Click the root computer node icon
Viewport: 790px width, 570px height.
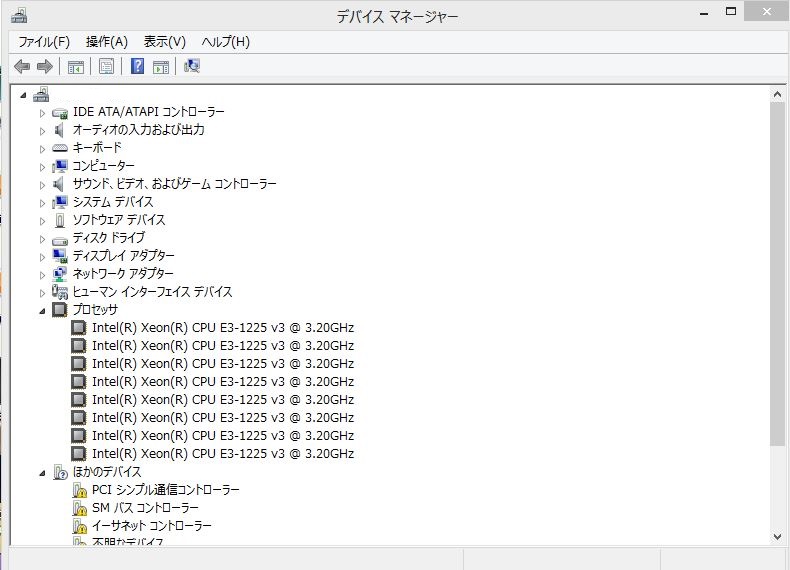[41, 94]
